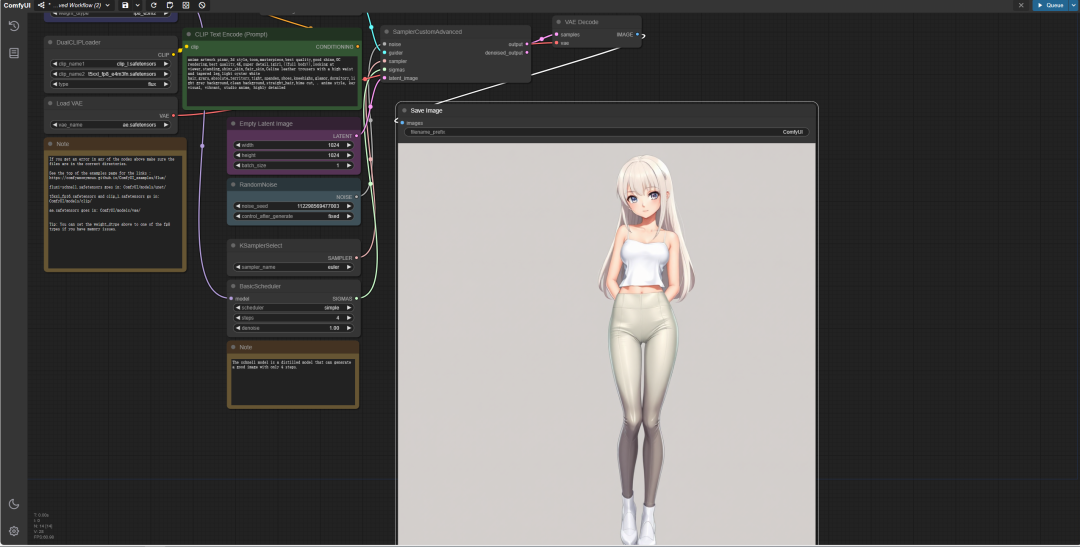
Task: Click the noise_seed value field
Action: click(294, 206)
